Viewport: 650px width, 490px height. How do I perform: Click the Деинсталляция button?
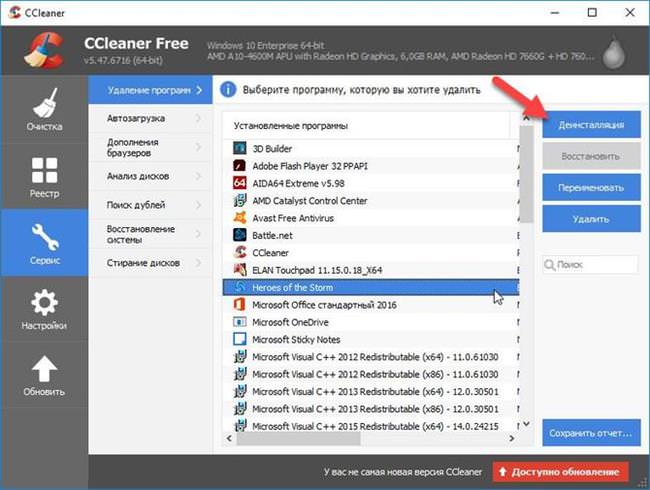(592, 125)
